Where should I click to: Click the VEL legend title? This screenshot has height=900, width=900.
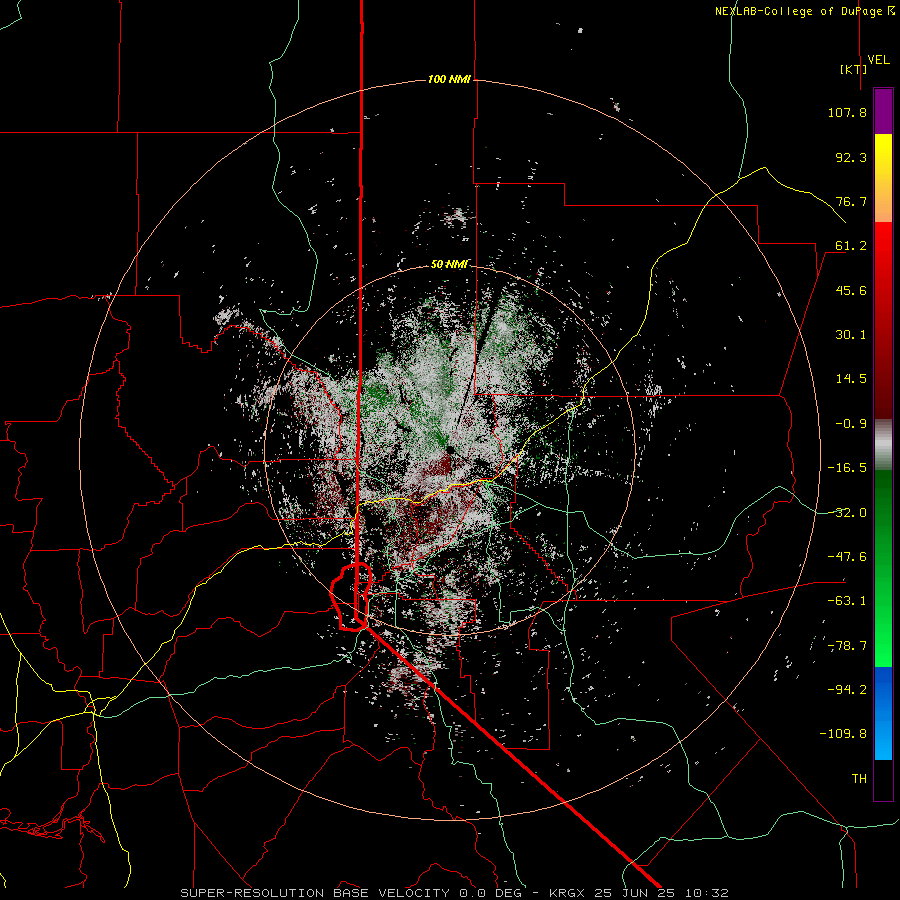(878, 60)
